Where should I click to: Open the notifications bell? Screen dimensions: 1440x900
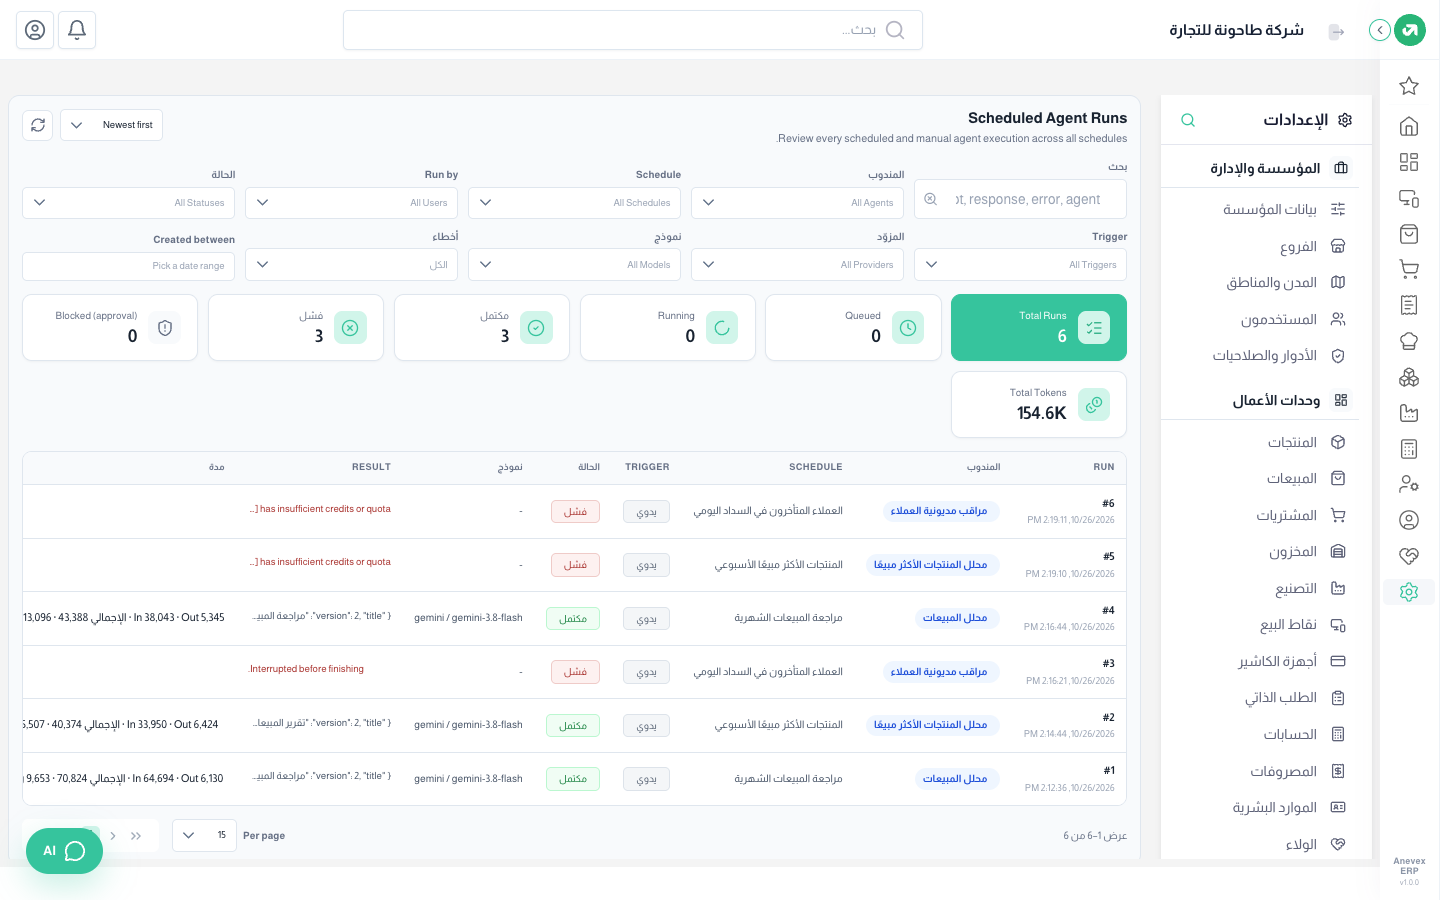click(77, 30)
